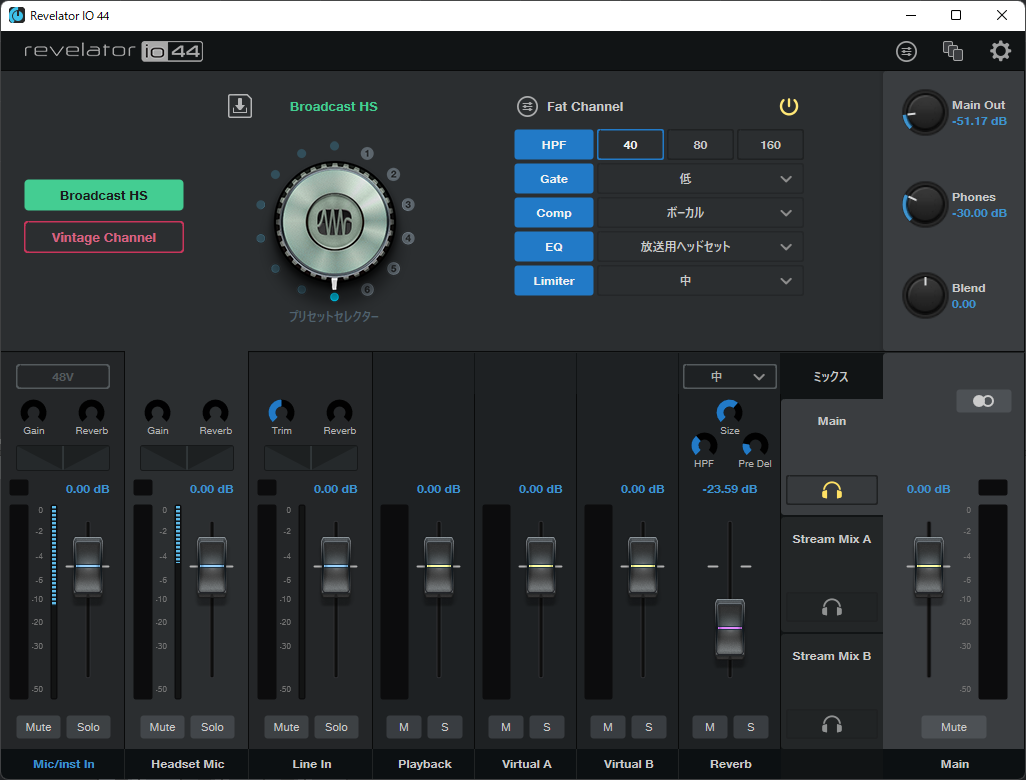Click the Headset Mic Gain knob

click(158, 412)
